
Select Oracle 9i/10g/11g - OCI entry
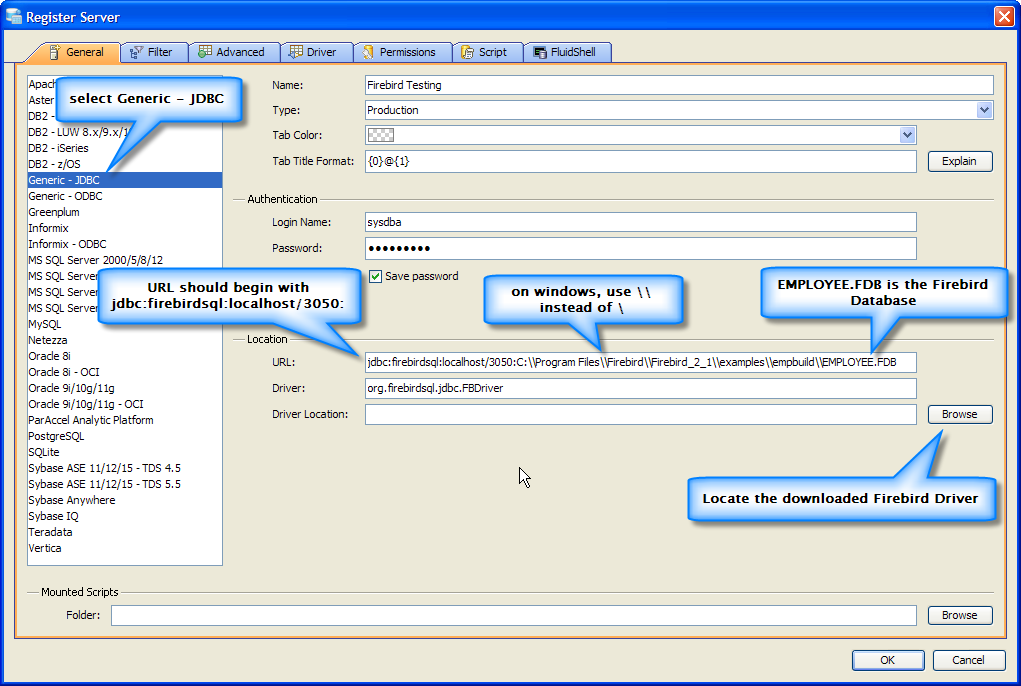pyautogui.click(x=125, y=404)
